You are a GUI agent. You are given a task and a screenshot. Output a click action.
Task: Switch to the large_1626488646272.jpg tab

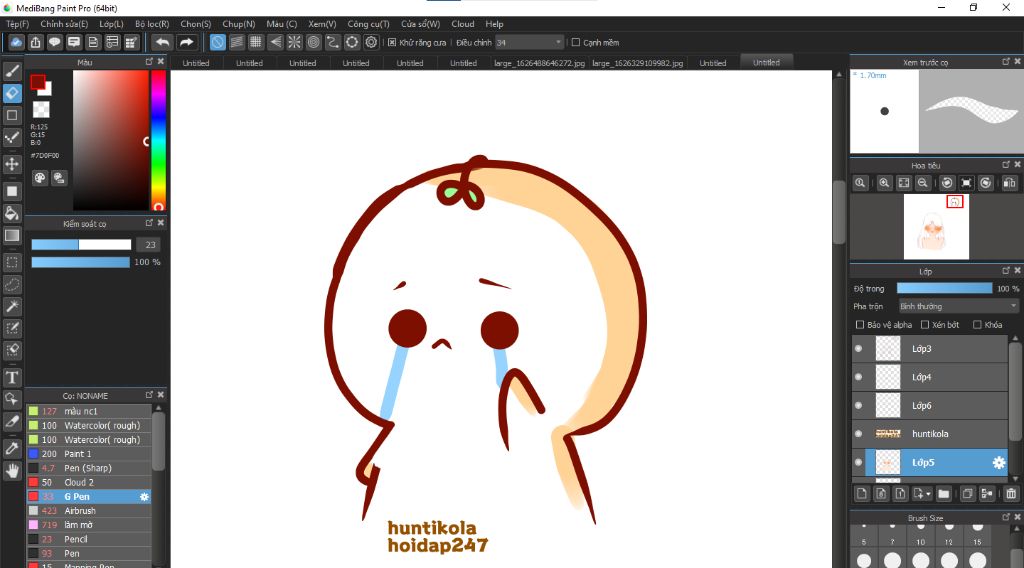pyautogui.click(x=539, y=63)
